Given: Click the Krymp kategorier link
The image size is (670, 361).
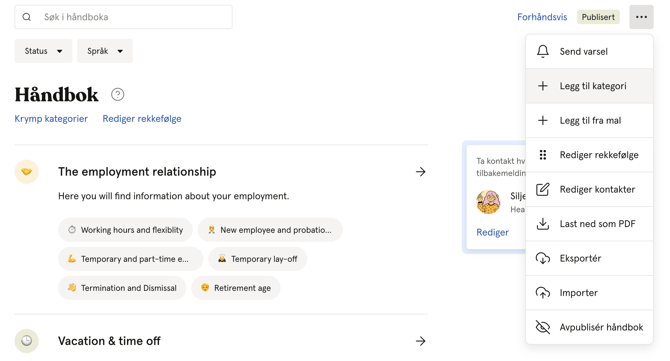Looking at the screenshot, I should [51, 119].
